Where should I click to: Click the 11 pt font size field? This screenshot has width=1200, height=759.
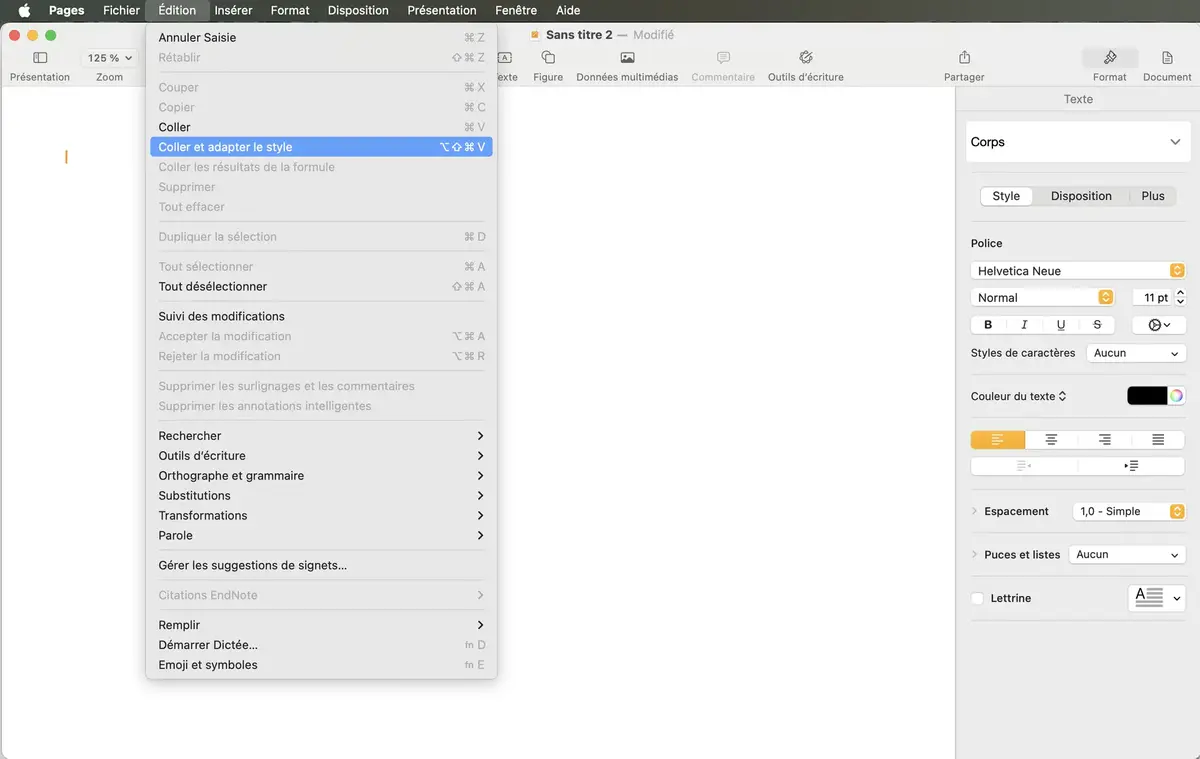pos(1152,298)
